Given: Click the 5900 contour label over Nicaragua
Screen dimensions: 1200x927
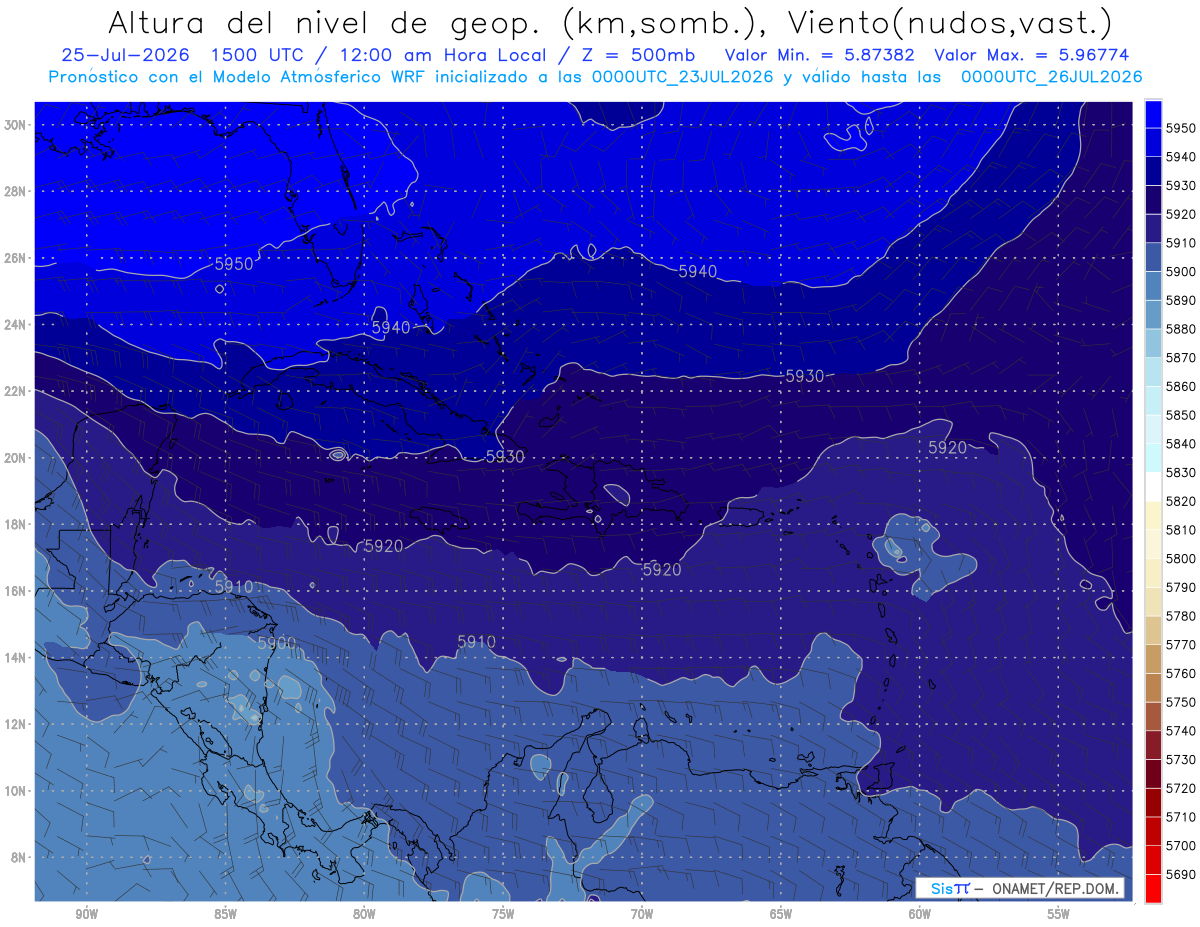Looking at the screenshot, I should [x=277, y=643].
